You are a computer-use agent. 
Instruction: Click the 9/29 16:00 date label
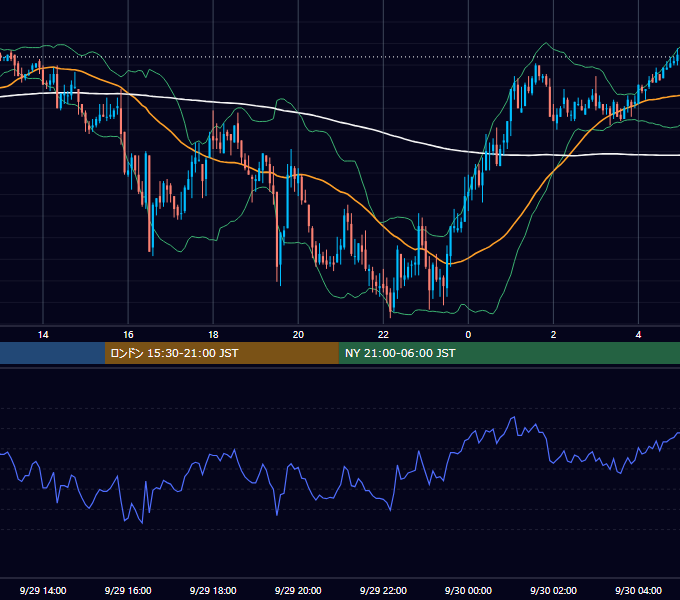[128, 590]
